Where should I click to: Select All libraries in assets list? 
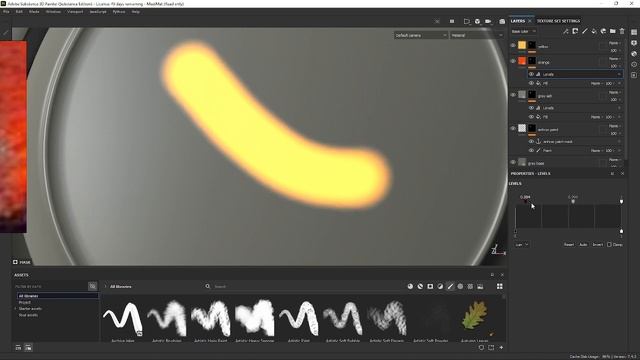pyautogui.click(x=58, y=296)
